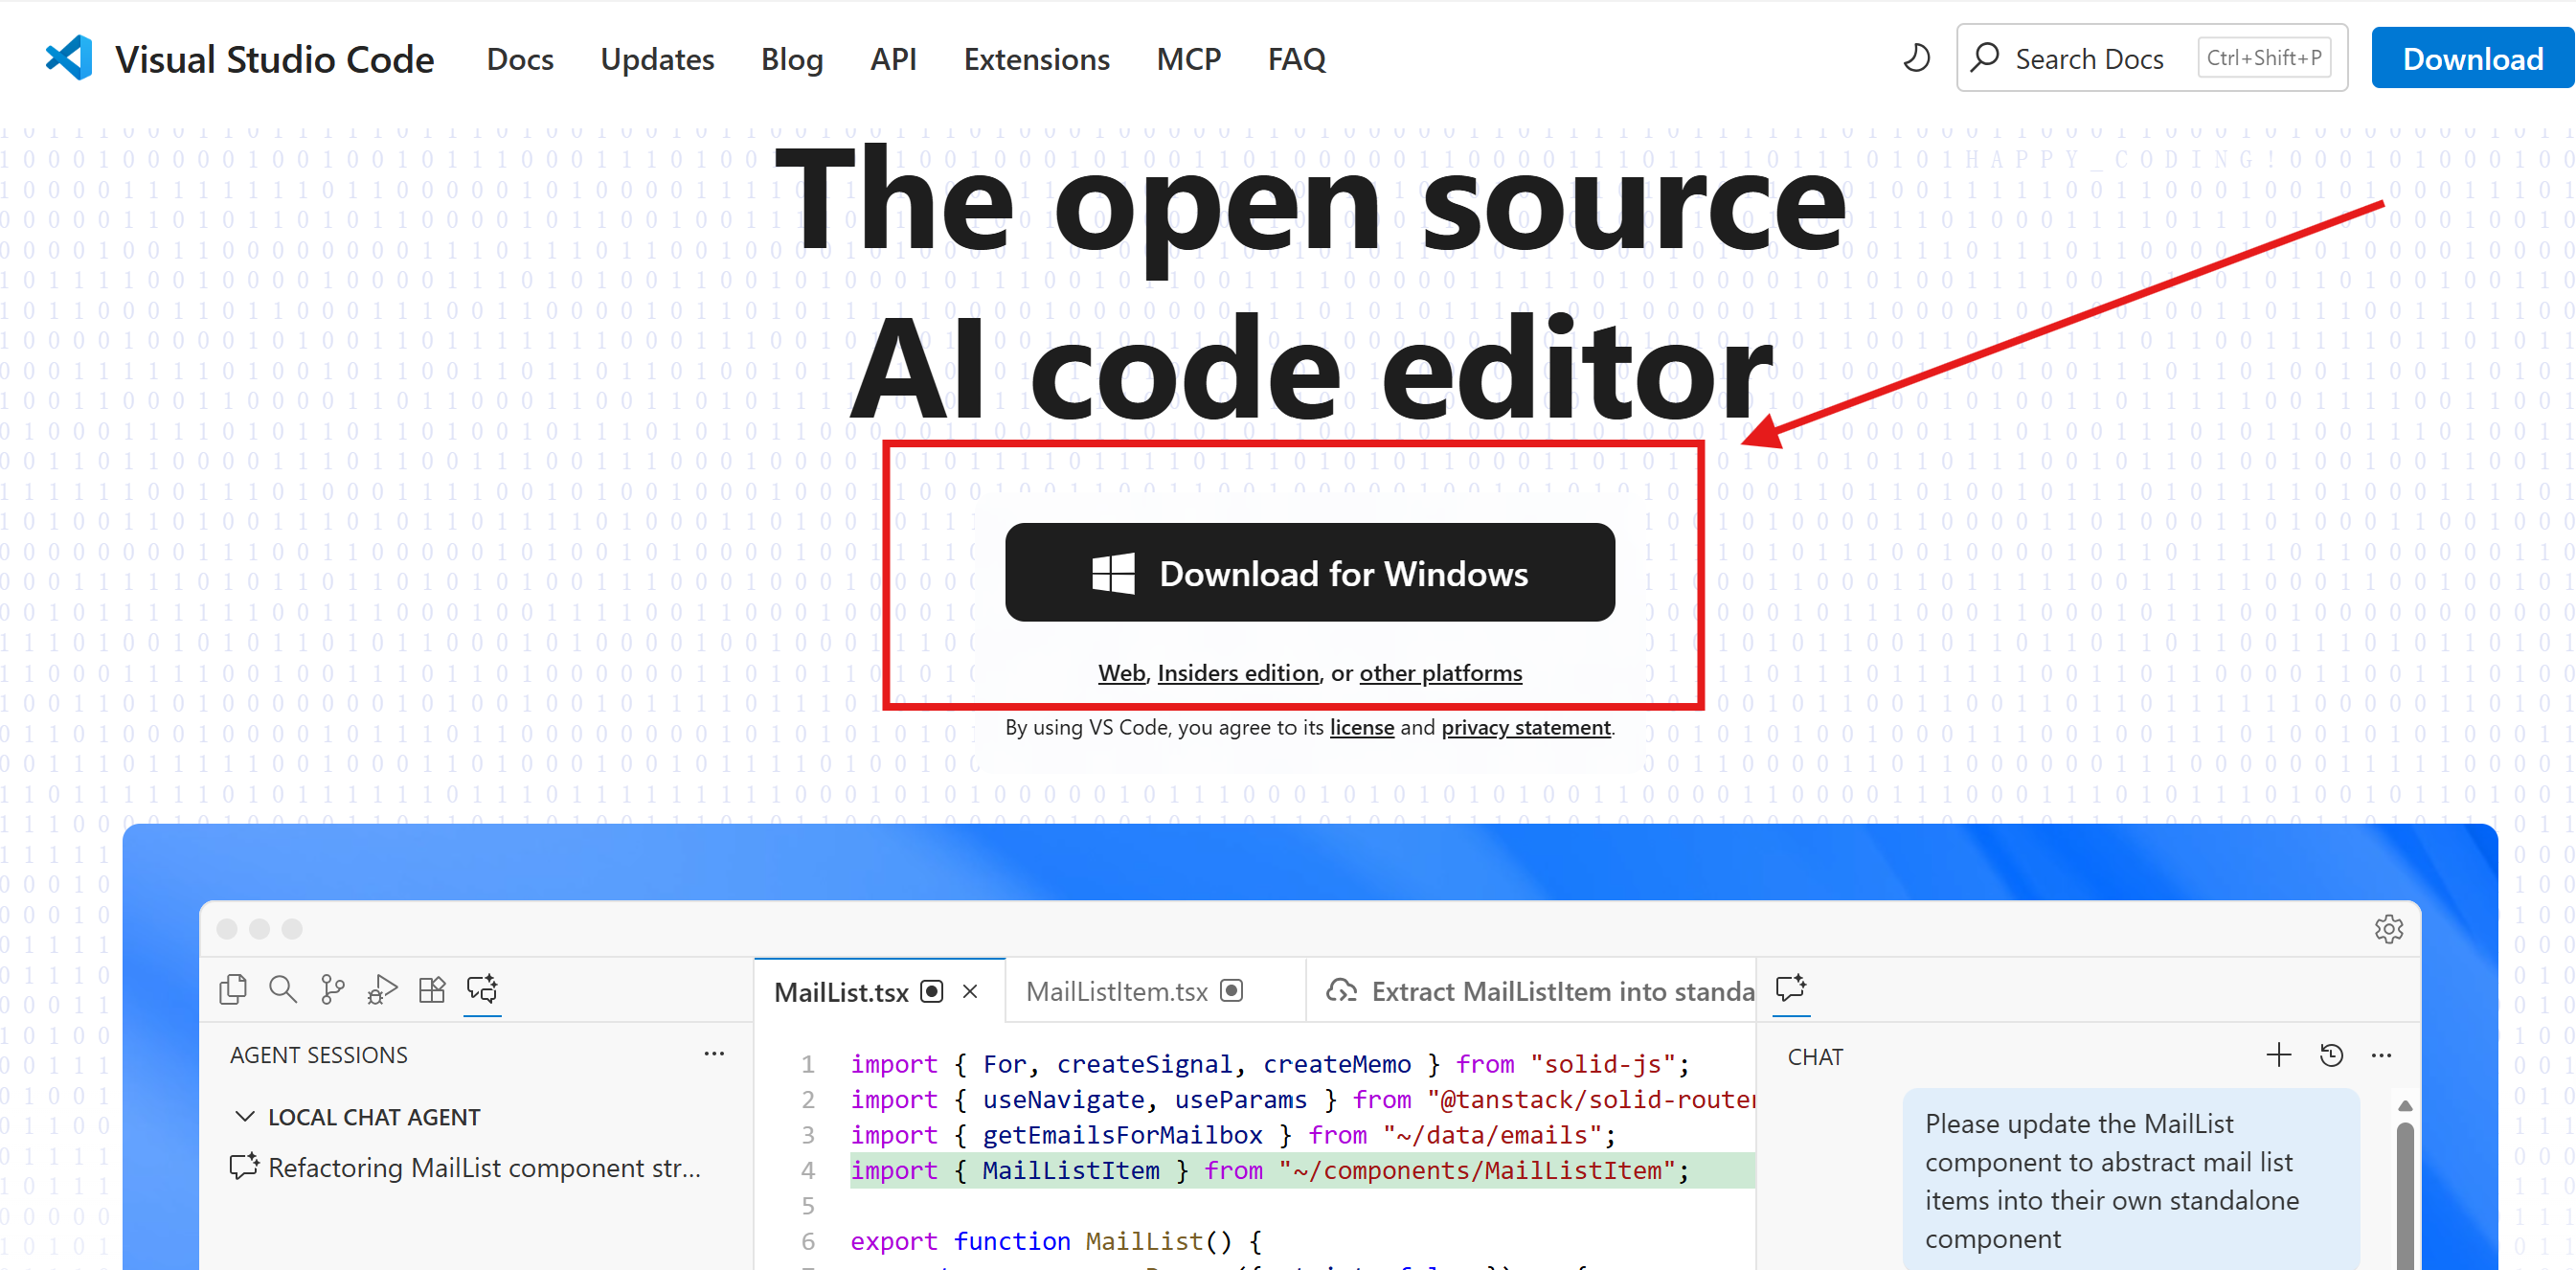The height and width of the screenshot is (1270, 2576).
Task: Open the Agent Sessions more options ellipsis
Action: coord(714,1054)
